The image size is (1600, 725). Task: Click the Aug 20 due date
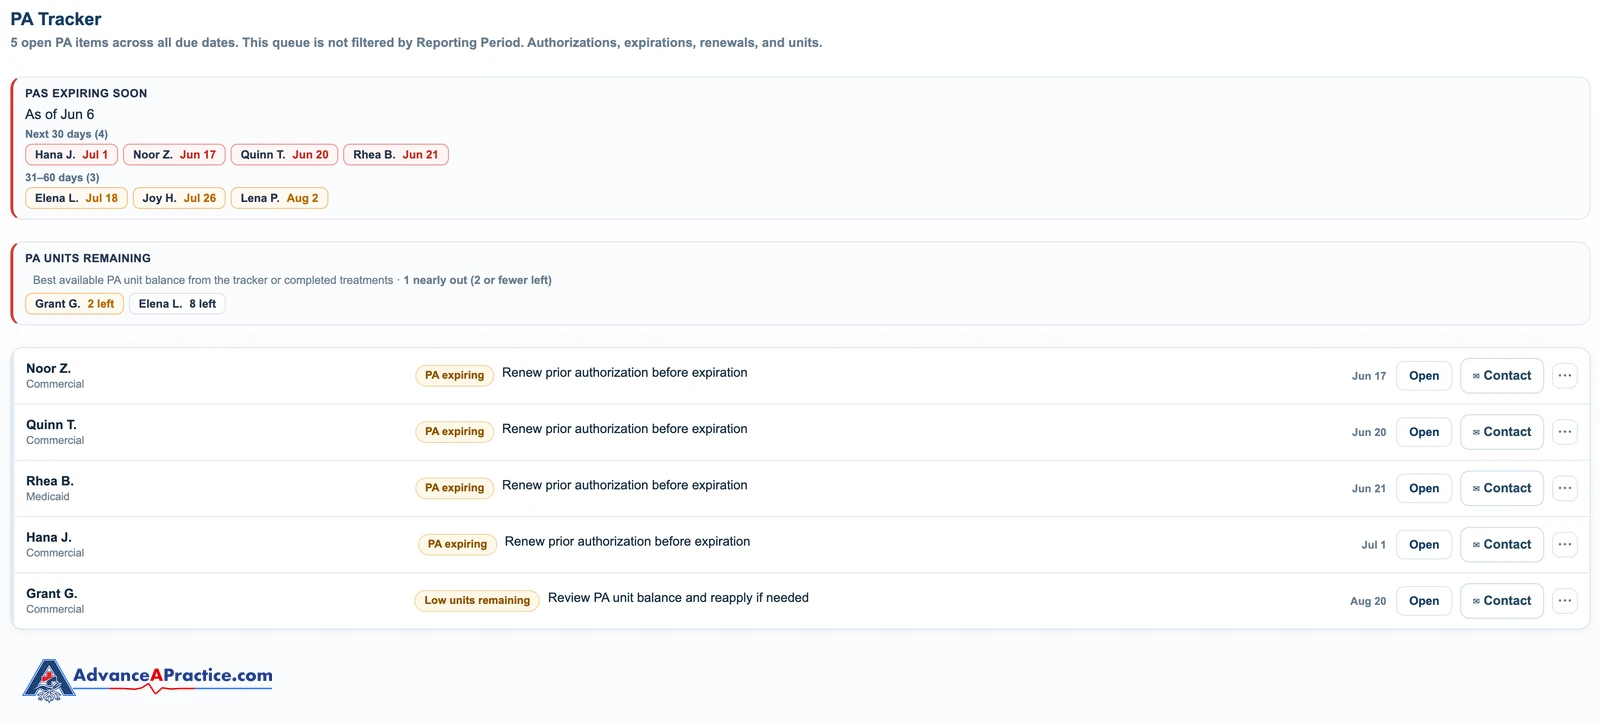1368,601
